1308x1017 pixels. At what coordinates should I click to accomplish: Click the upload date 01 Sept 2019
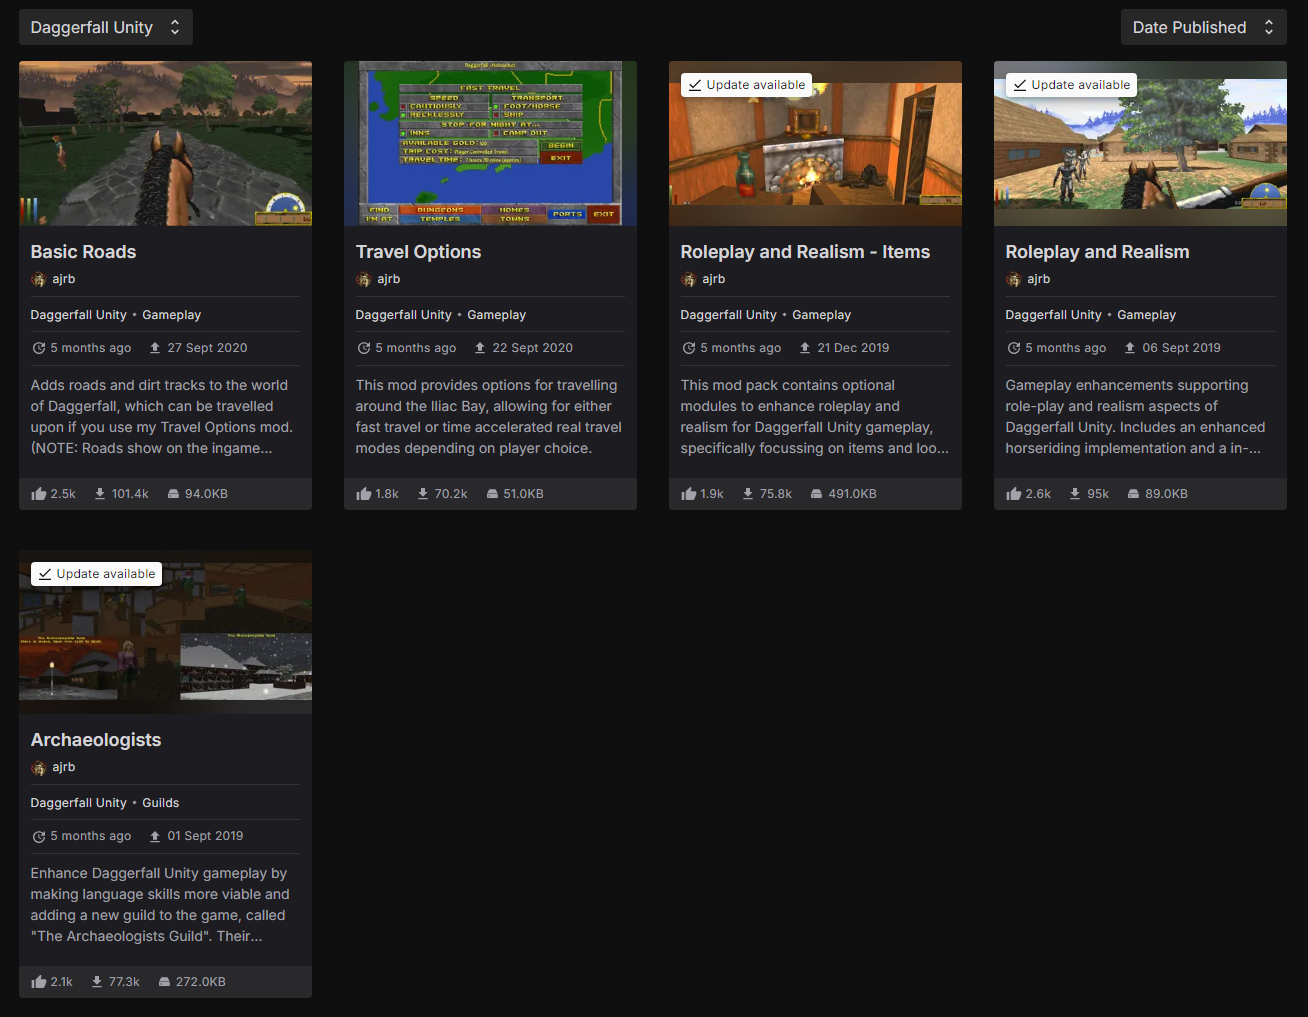205,836
